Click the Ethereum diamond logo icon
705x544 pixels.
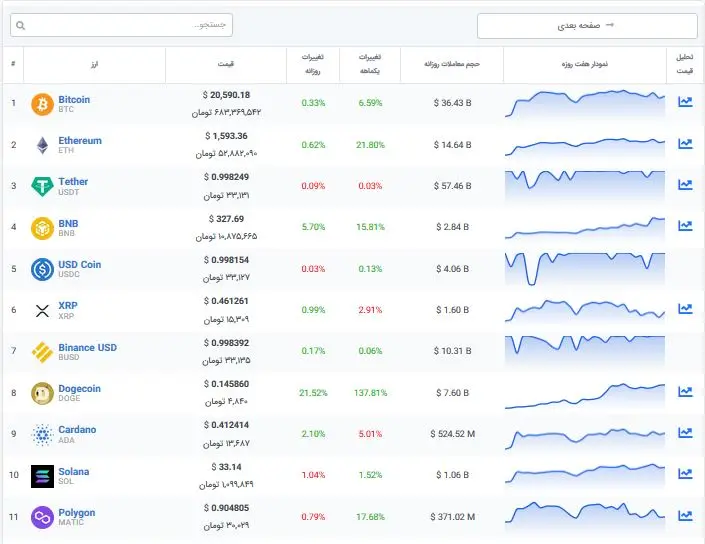point(42,145)
